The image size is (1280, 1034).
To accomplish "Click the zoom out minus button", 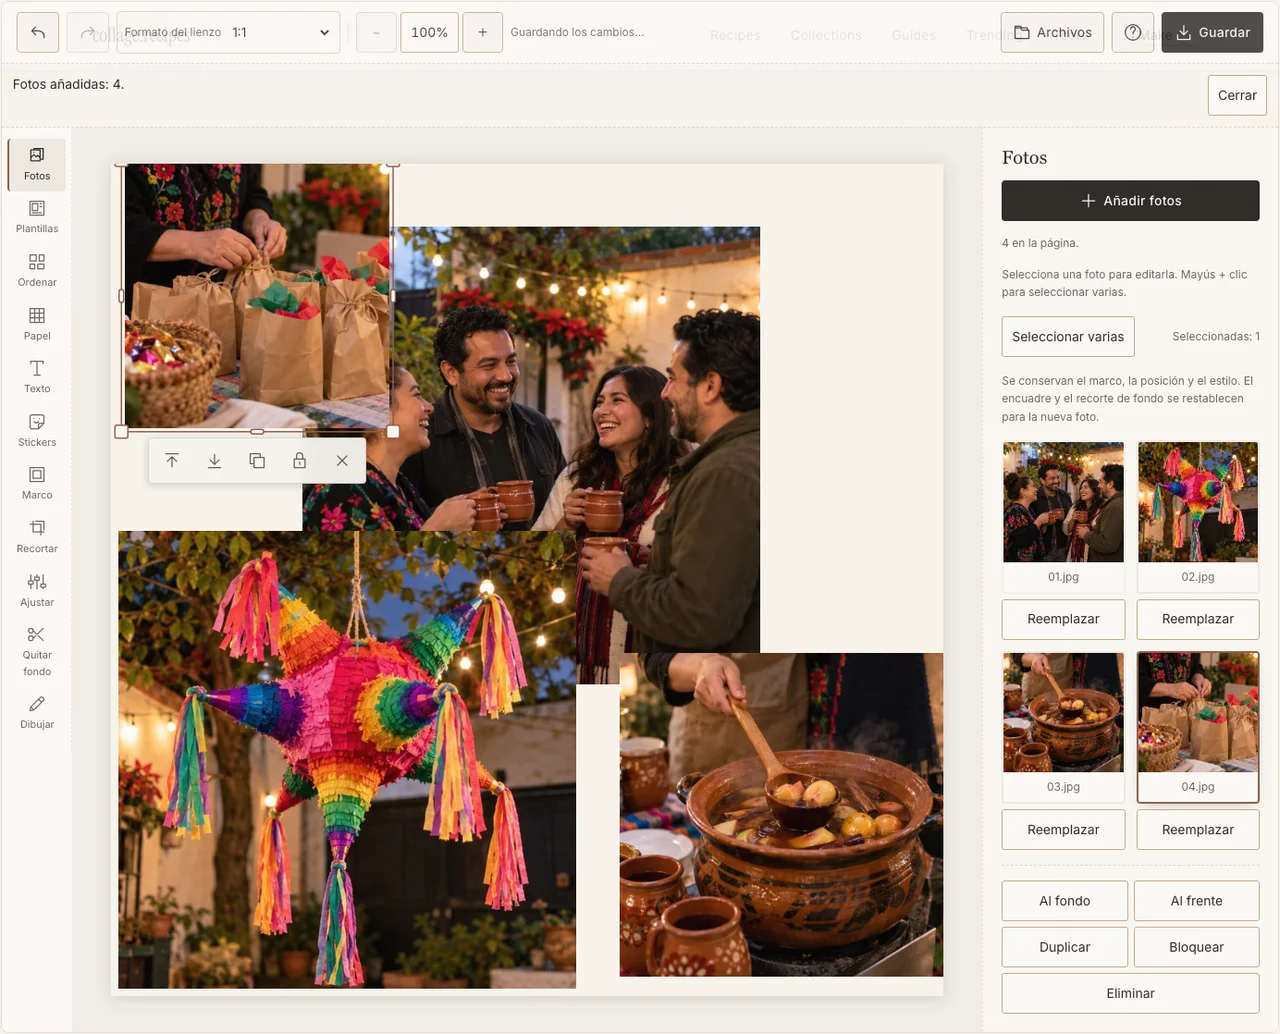I will point(376,32).
